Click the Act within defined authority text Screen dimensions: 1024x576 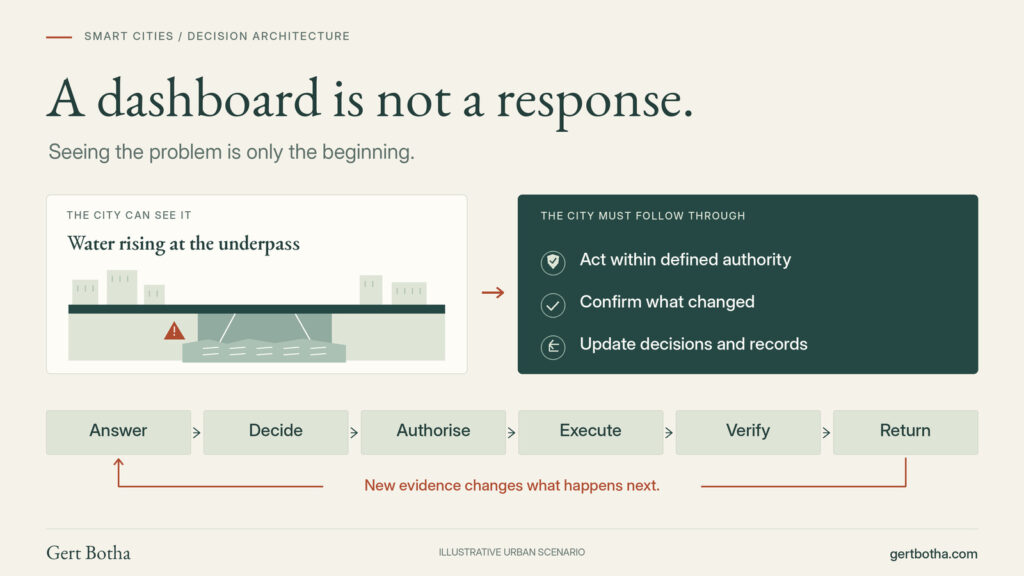685,260
